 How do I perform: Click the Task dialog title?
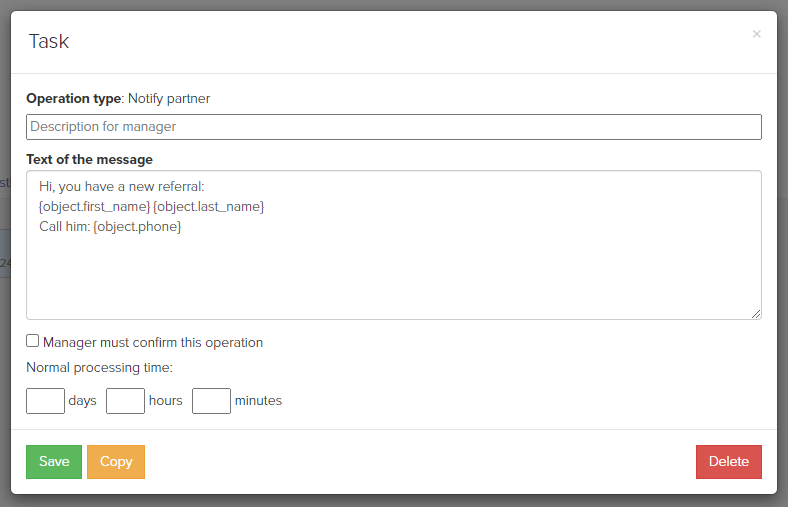point(49,41)
